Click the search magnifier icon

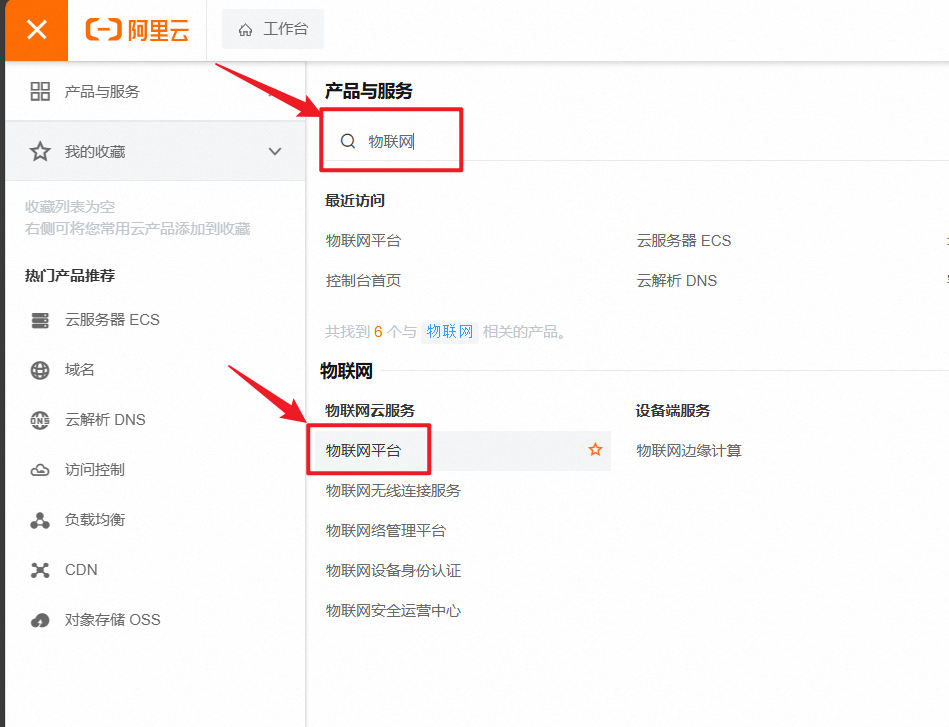(x=348, y=141)
